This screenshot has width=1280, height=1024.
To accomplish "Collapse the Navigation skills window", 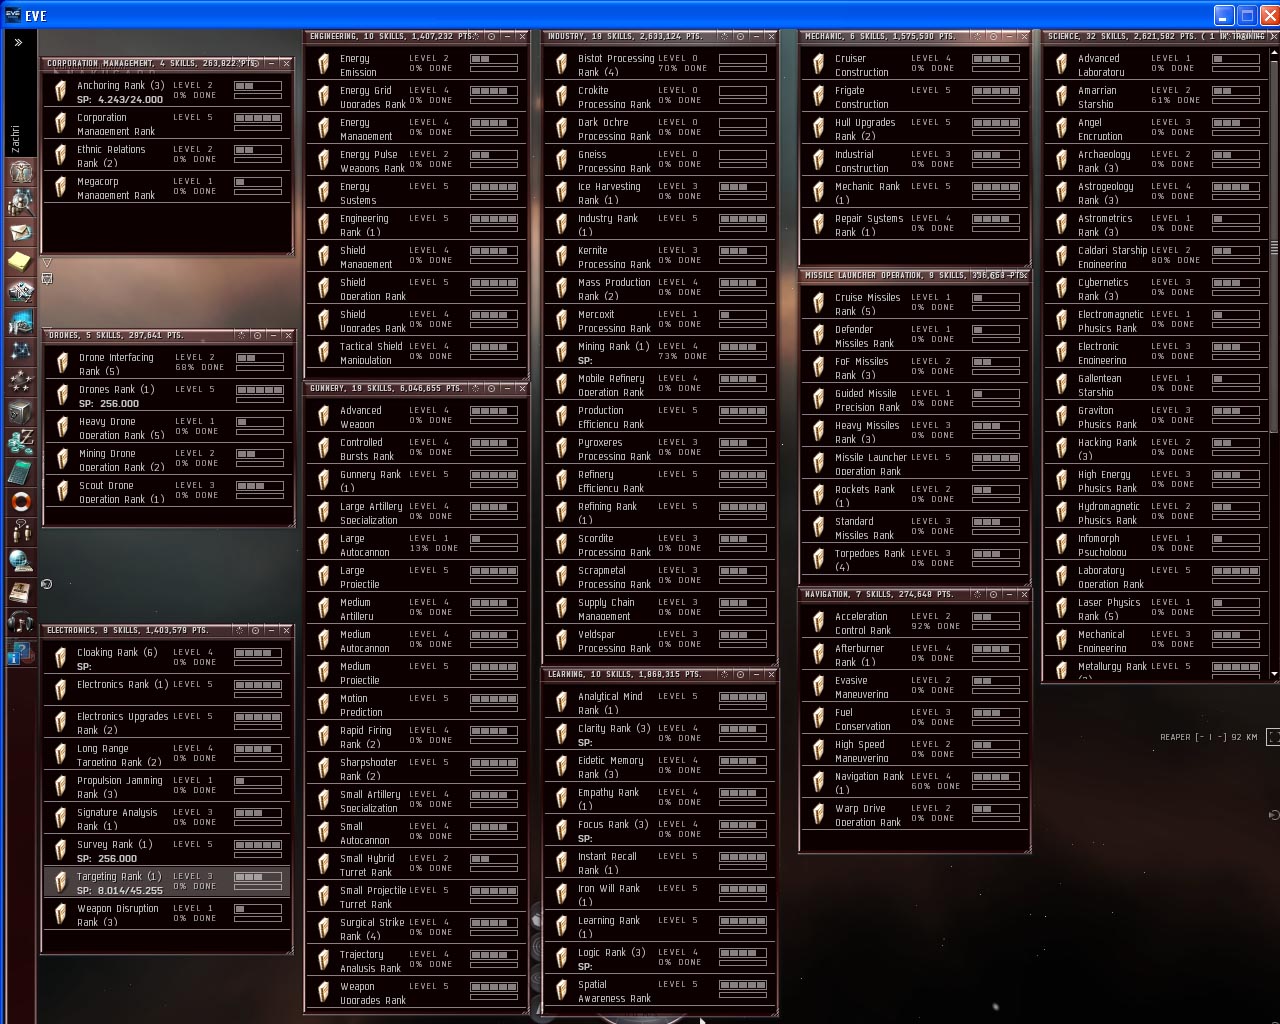I will (x=1009, y=594).
